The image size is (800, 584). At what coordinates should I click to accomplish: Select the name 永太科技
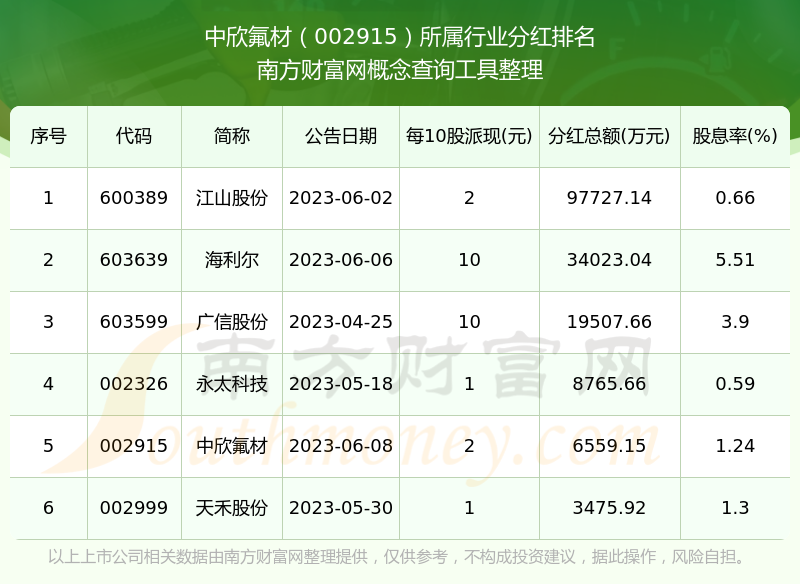[232, 384]
